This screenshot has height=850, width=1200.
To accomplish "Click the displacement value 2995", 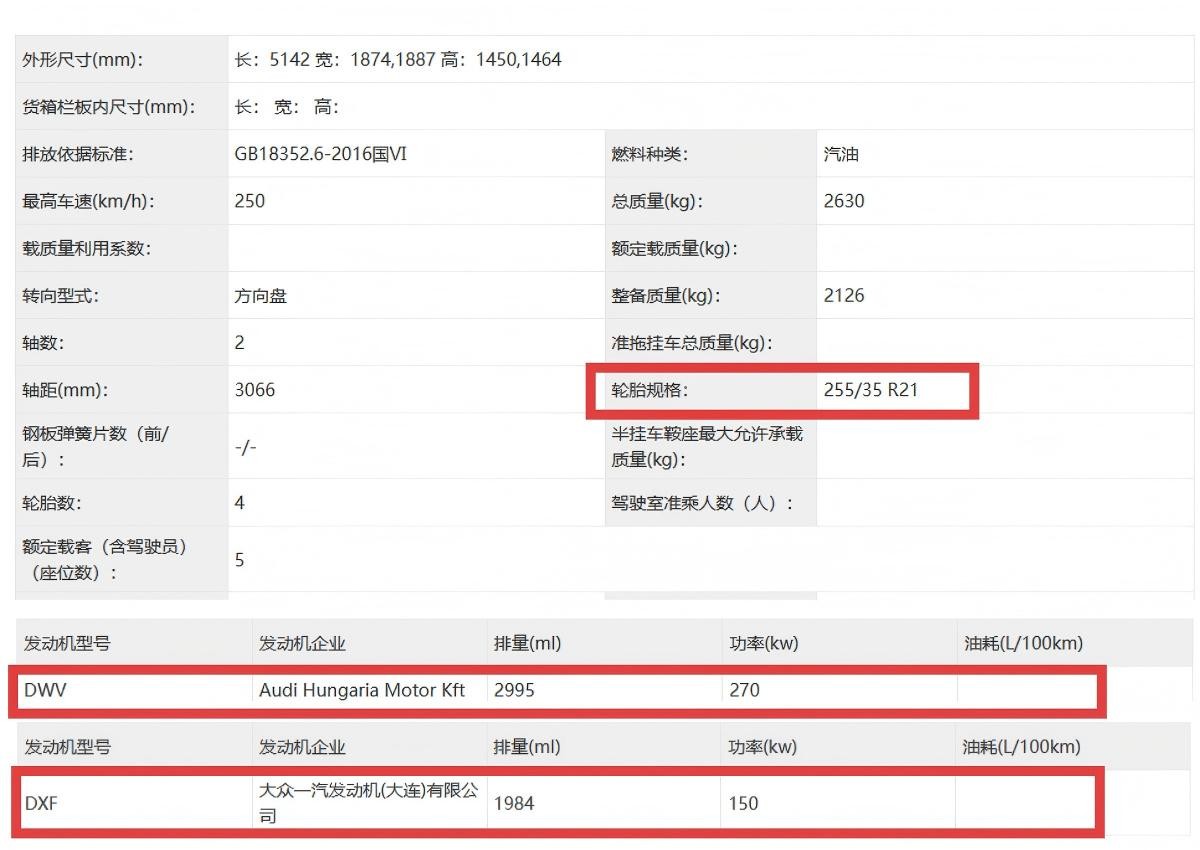I will (x=518, y=690).
